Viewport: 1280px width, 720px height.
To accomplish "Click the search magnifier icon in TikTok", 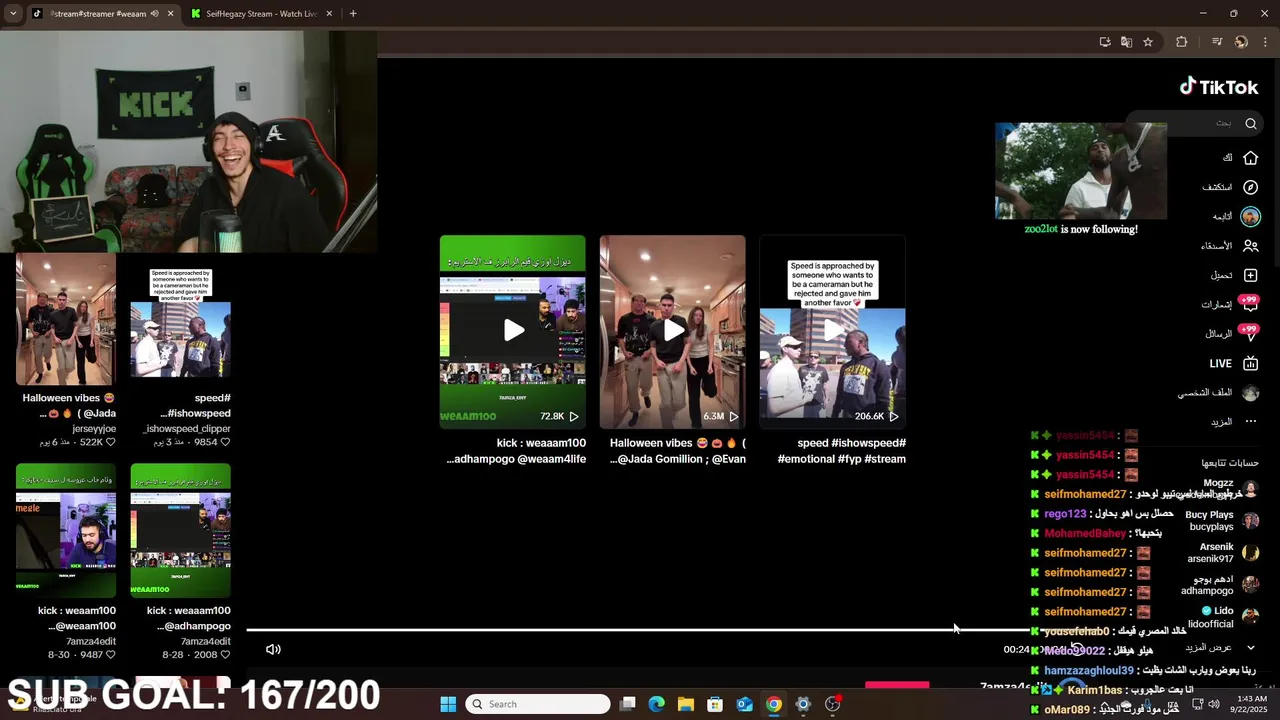I will (1251, 124).
